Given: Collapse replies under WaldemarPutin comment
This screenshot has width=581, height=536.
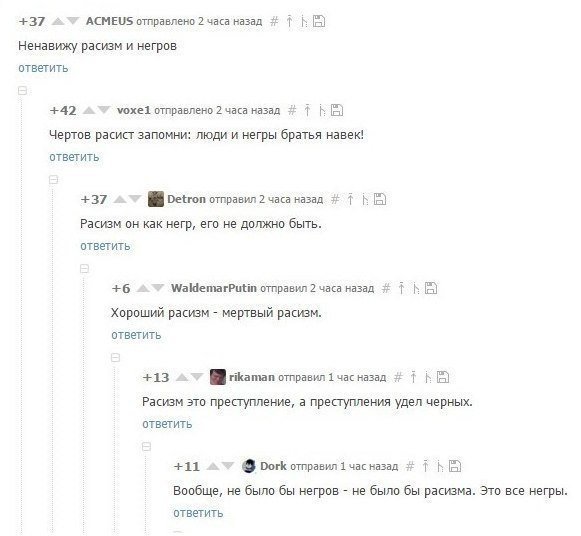Looking at the screenshot, I should point(116,357).
